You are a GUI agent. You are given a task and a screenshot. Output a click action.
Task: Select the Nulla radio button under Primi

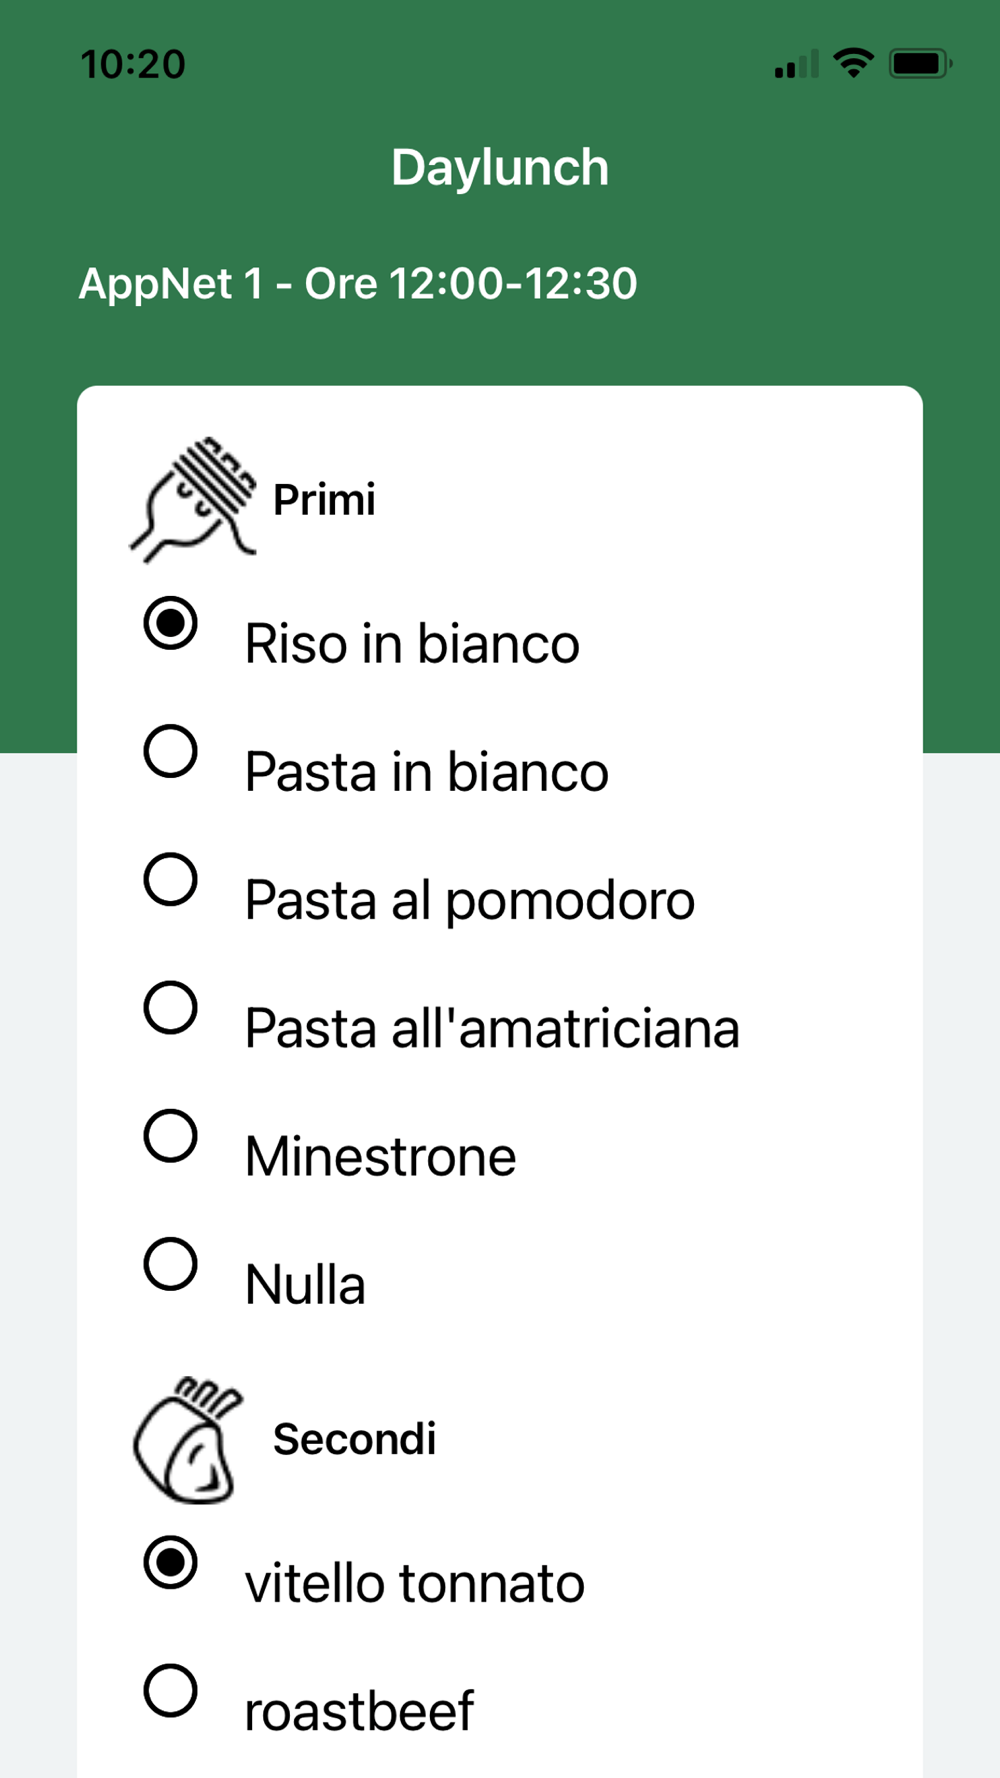click(170, 1264)
